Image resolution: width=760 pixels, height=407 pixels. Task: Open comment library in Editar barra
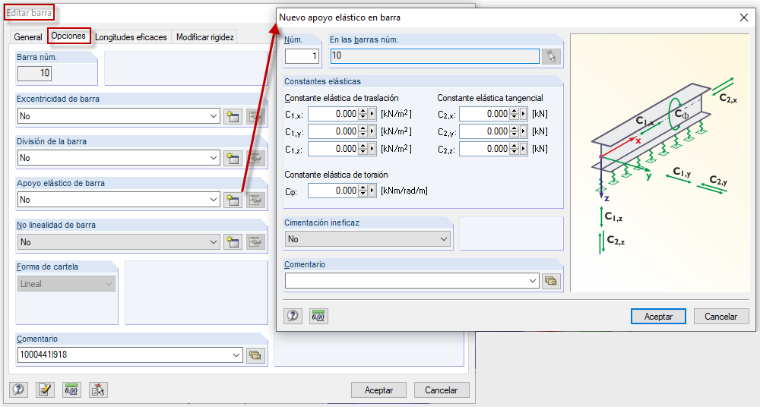coord(255,355)
